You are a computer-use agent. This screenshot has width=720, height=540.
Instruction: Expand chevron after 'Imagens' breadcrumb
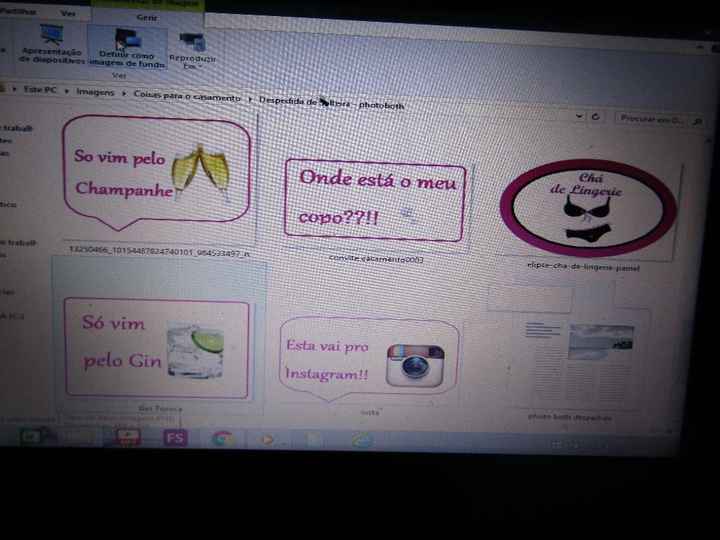[x=124, y=93]
